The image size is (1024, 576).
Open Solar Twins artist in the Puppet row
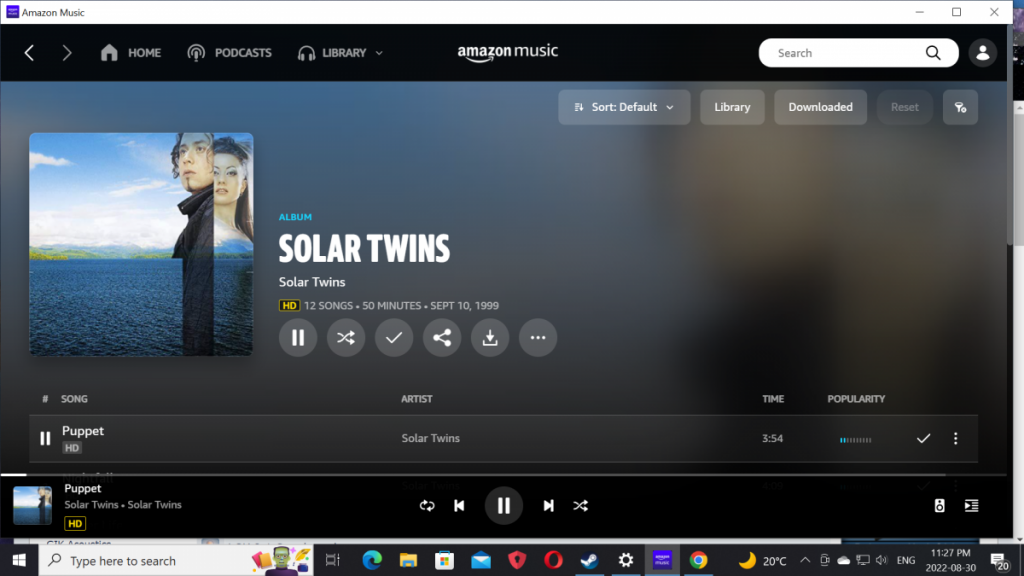[430, 438]
